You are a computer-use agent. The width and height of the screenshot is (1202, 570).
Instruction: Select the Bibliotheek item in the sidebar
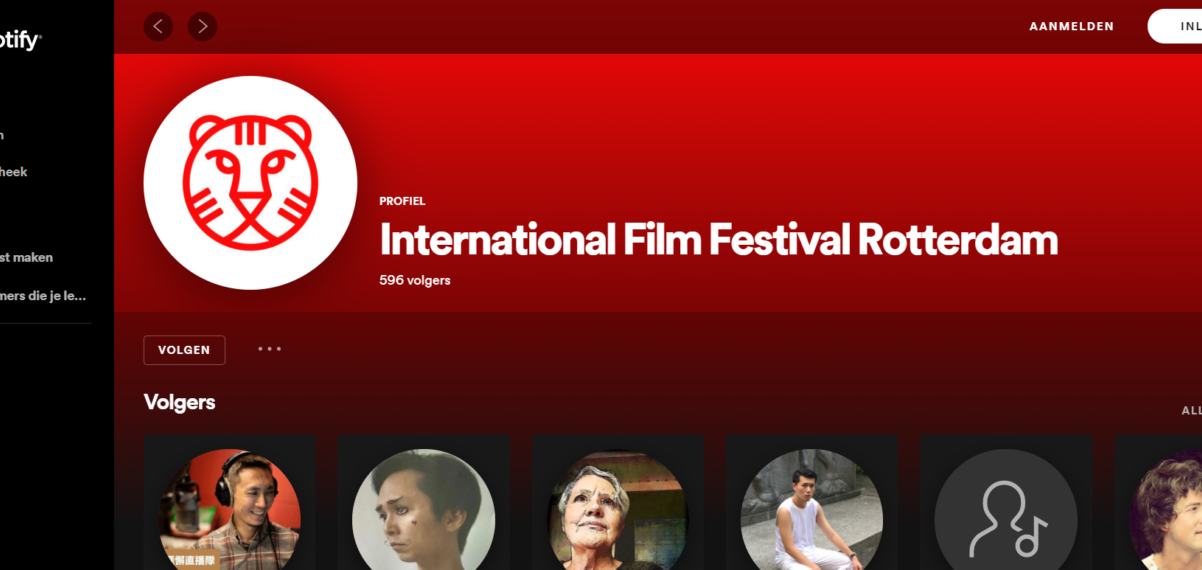tap(14, 172)
